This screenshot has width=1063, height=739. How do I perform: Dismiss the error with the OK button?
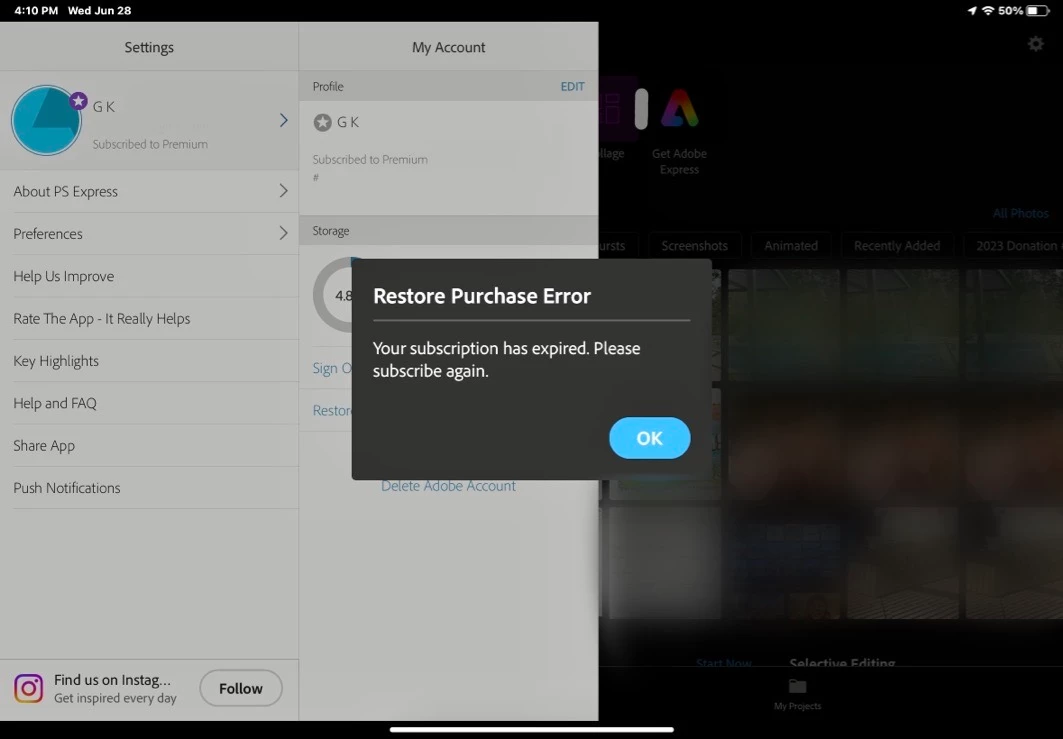pos(649,438)
